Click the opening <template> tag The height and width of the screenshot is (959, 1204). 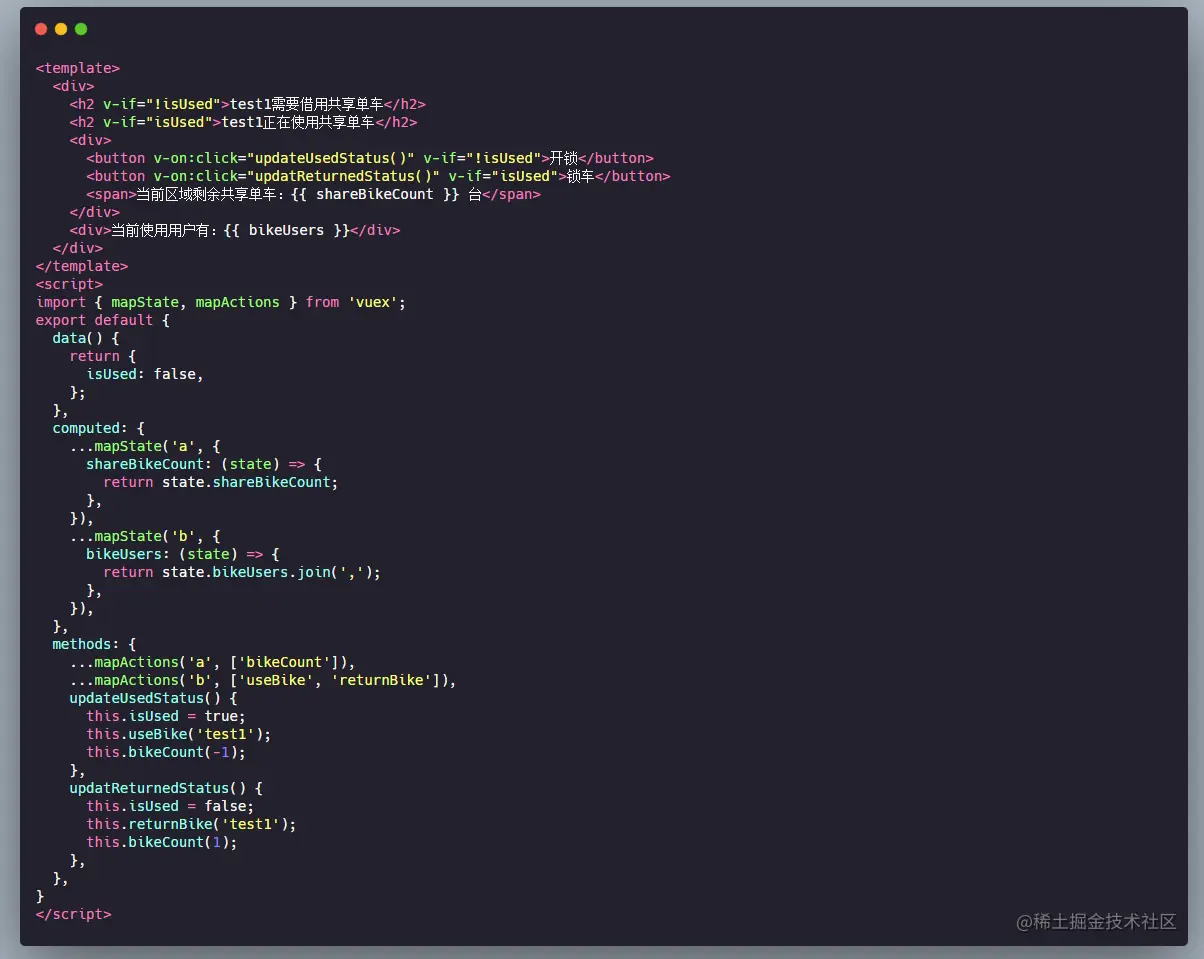[78, 68]
